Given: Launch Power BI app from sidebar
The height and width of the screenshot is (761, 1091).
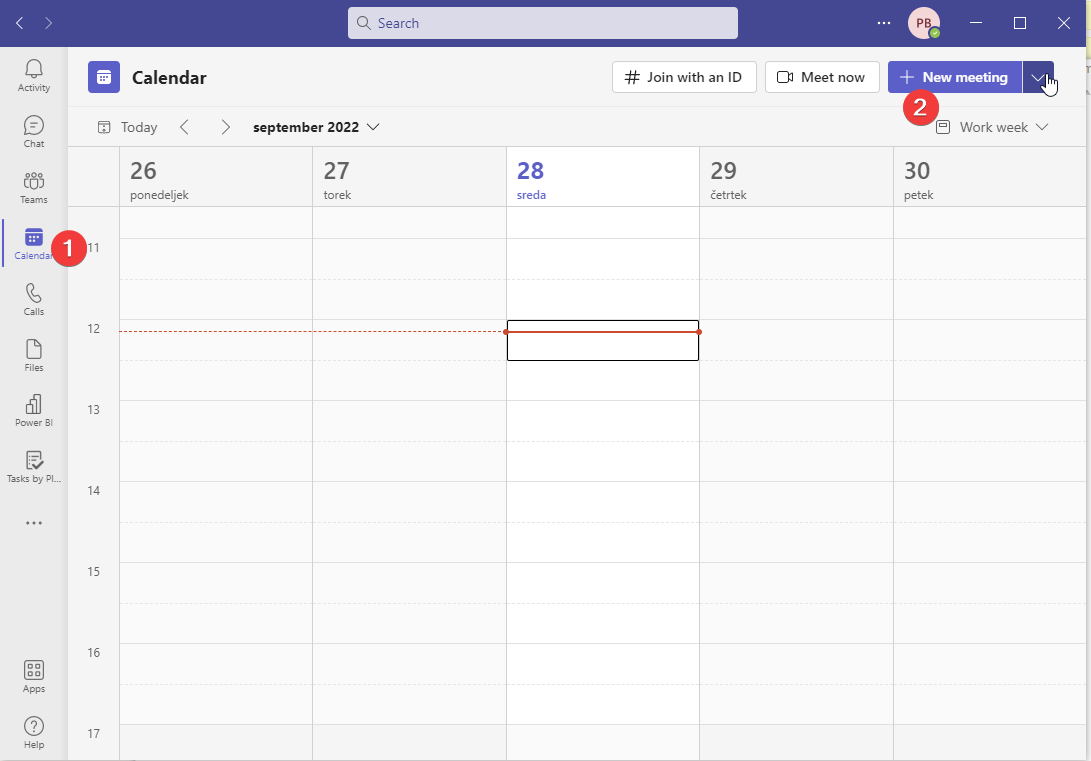Looking at the screenshot, I should pos(34,410).
